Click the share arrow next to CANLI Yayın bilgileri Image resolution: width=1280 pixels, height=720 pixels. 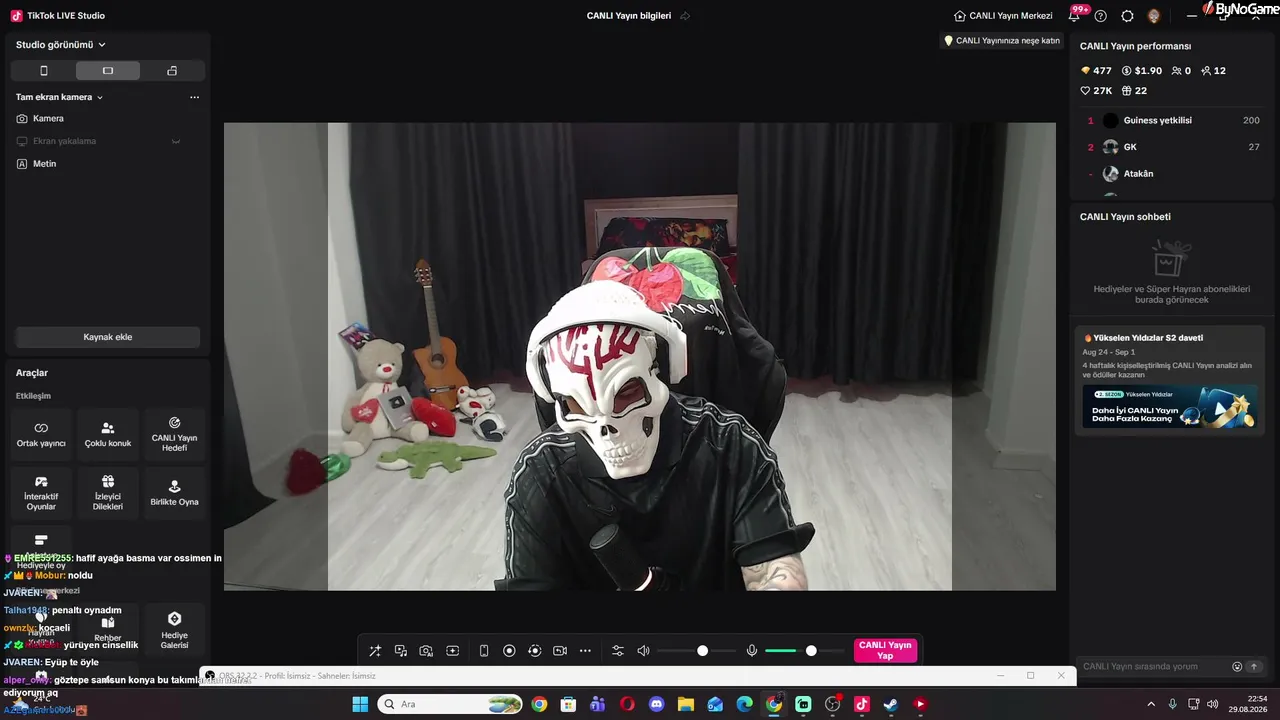[685, 16]
